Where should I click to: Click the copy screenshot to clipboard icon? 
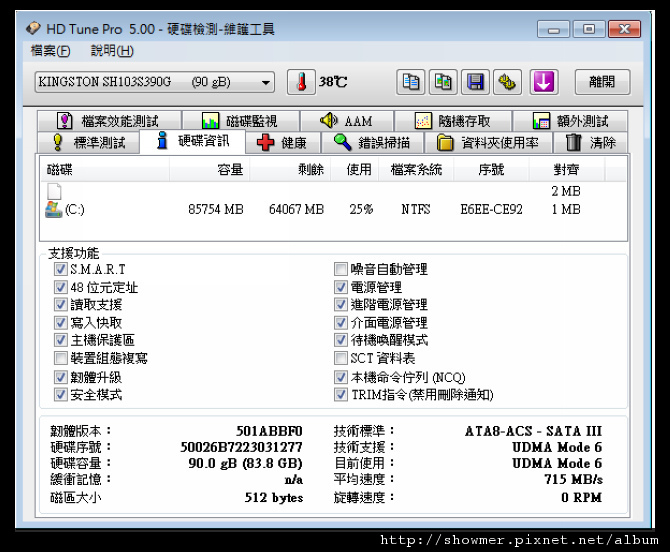pos(443,82)
